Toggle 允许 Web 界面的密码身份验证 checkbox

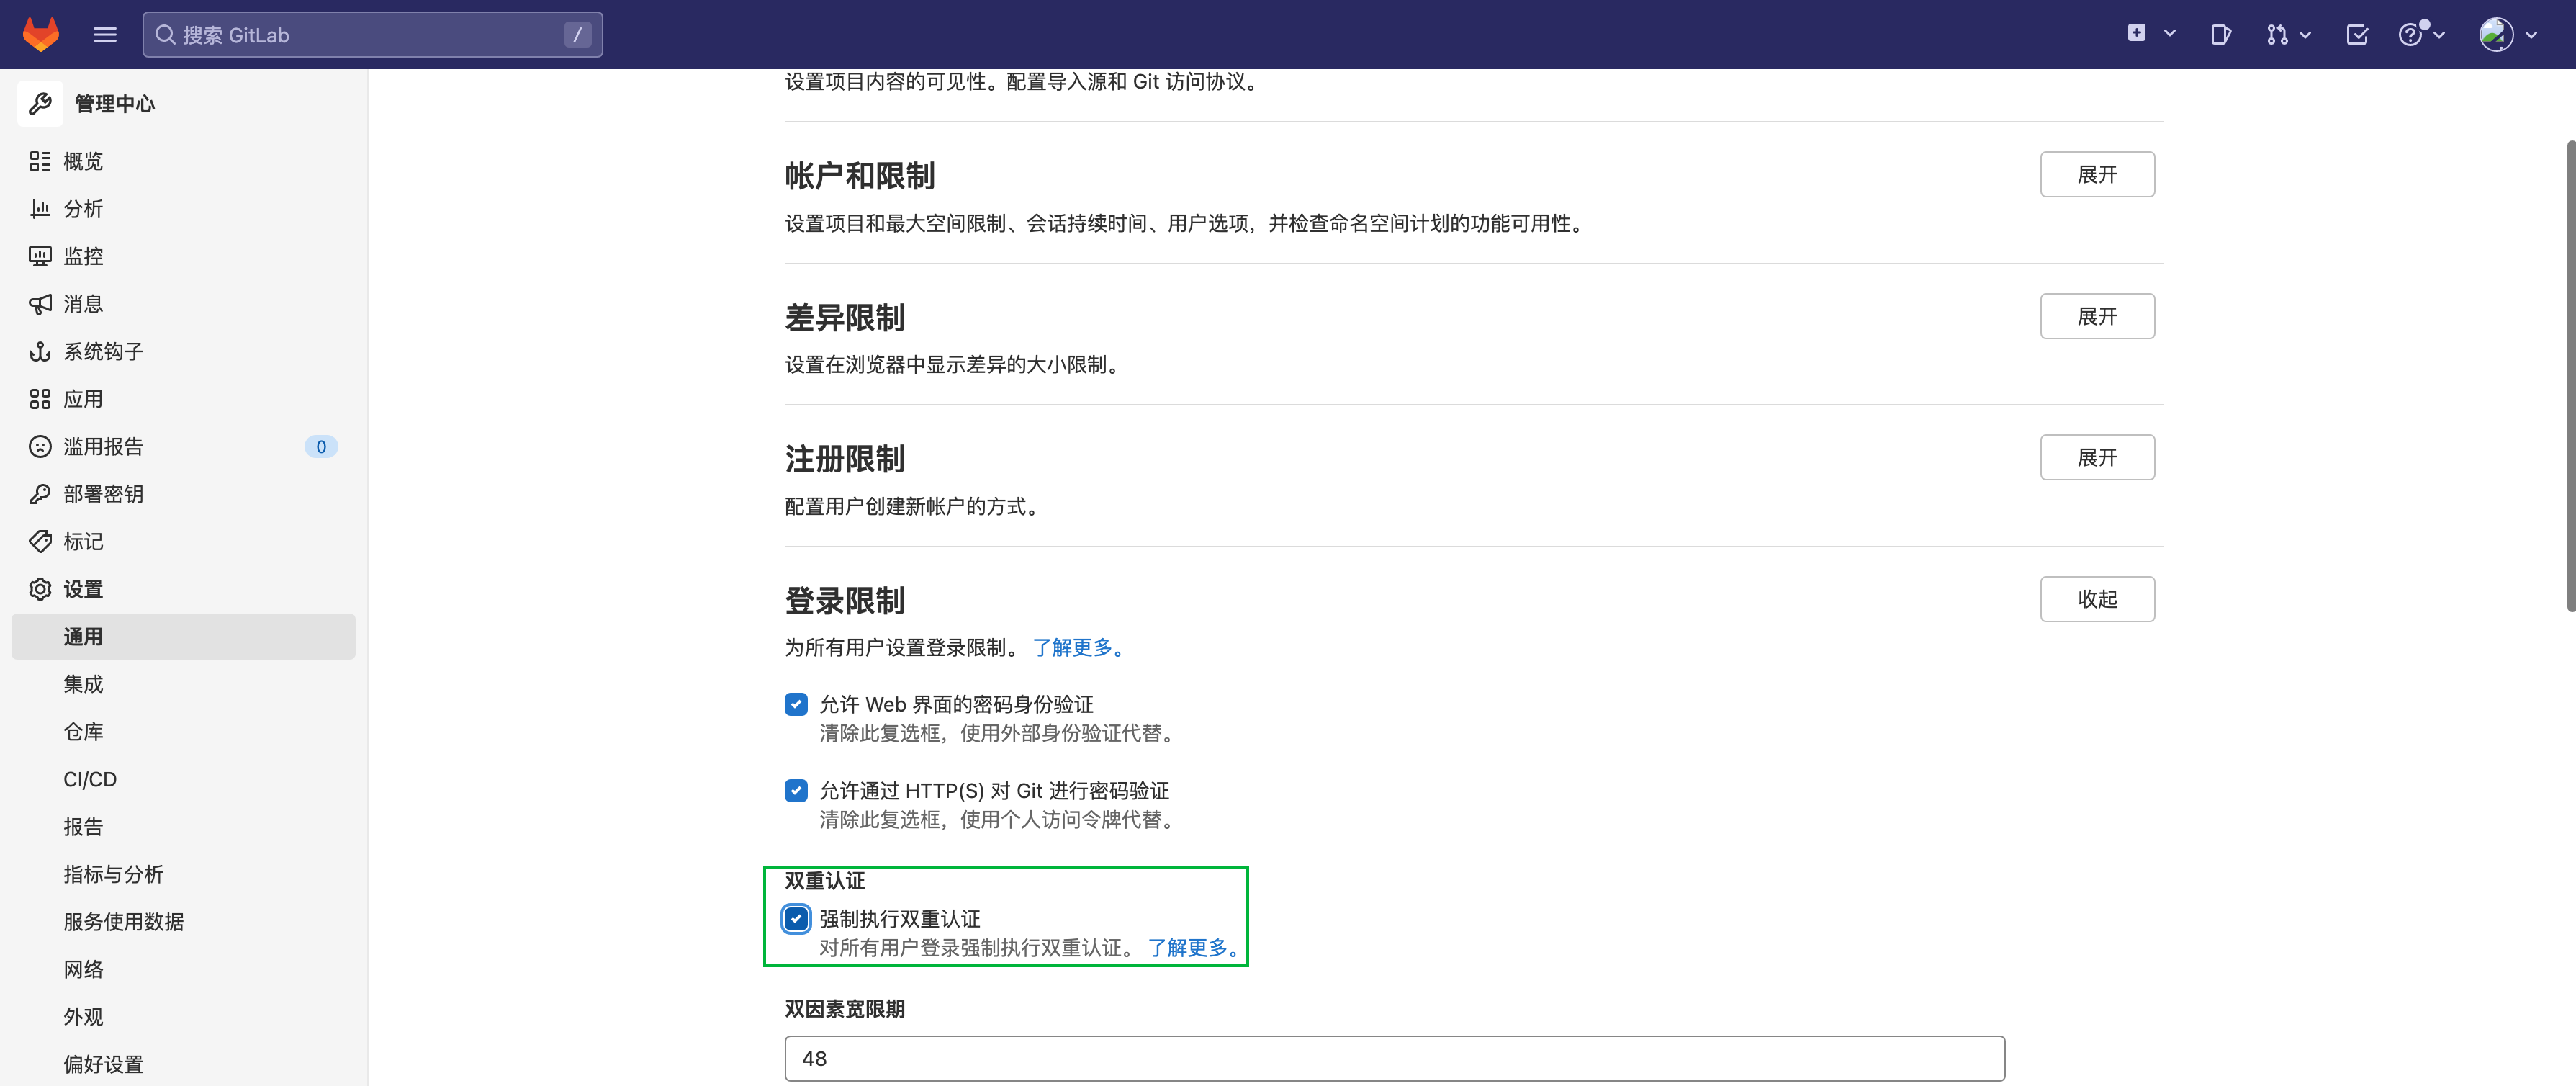(796, 704)
